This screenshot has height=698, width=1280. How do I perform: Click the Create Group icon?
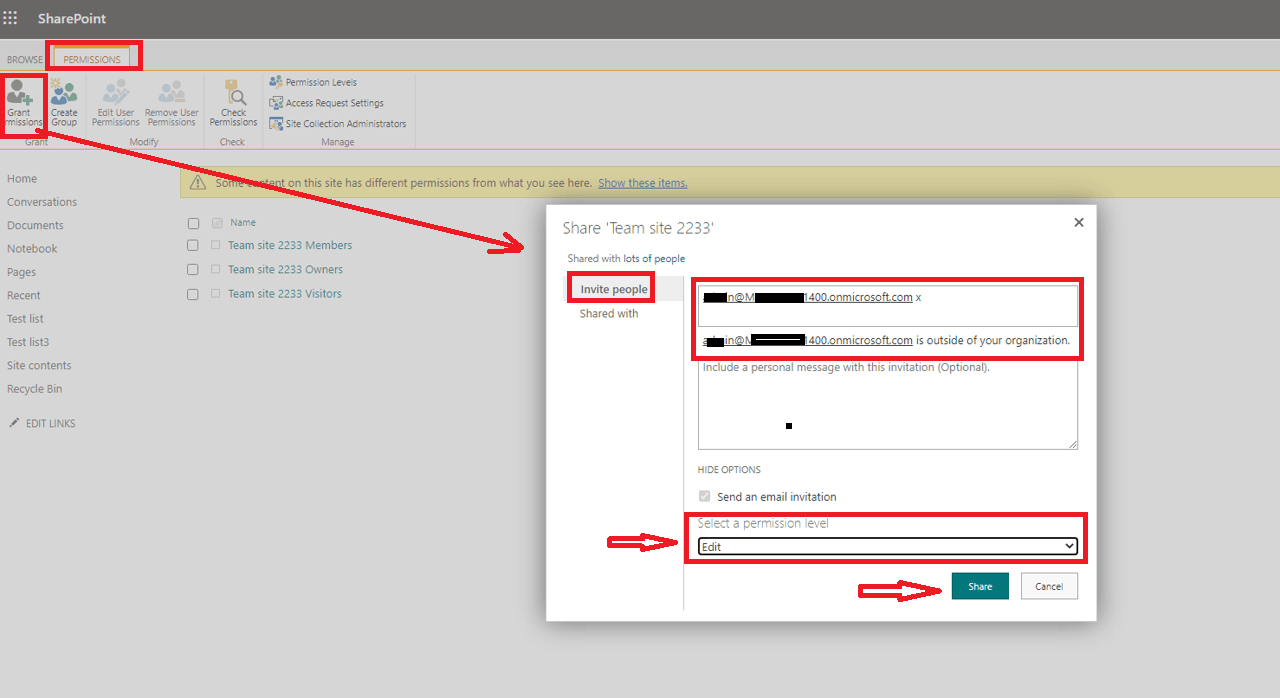64,100
